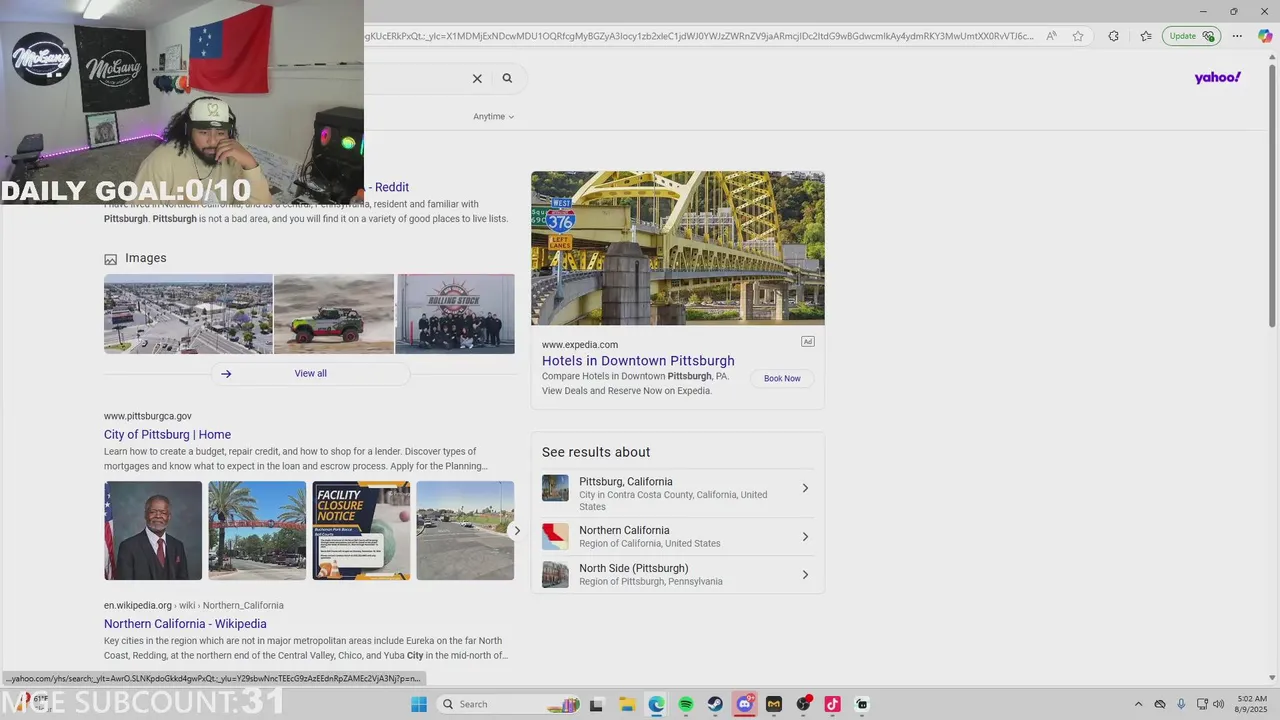Open the clock showing 5:02 AM

click(x=1252, y=704)
